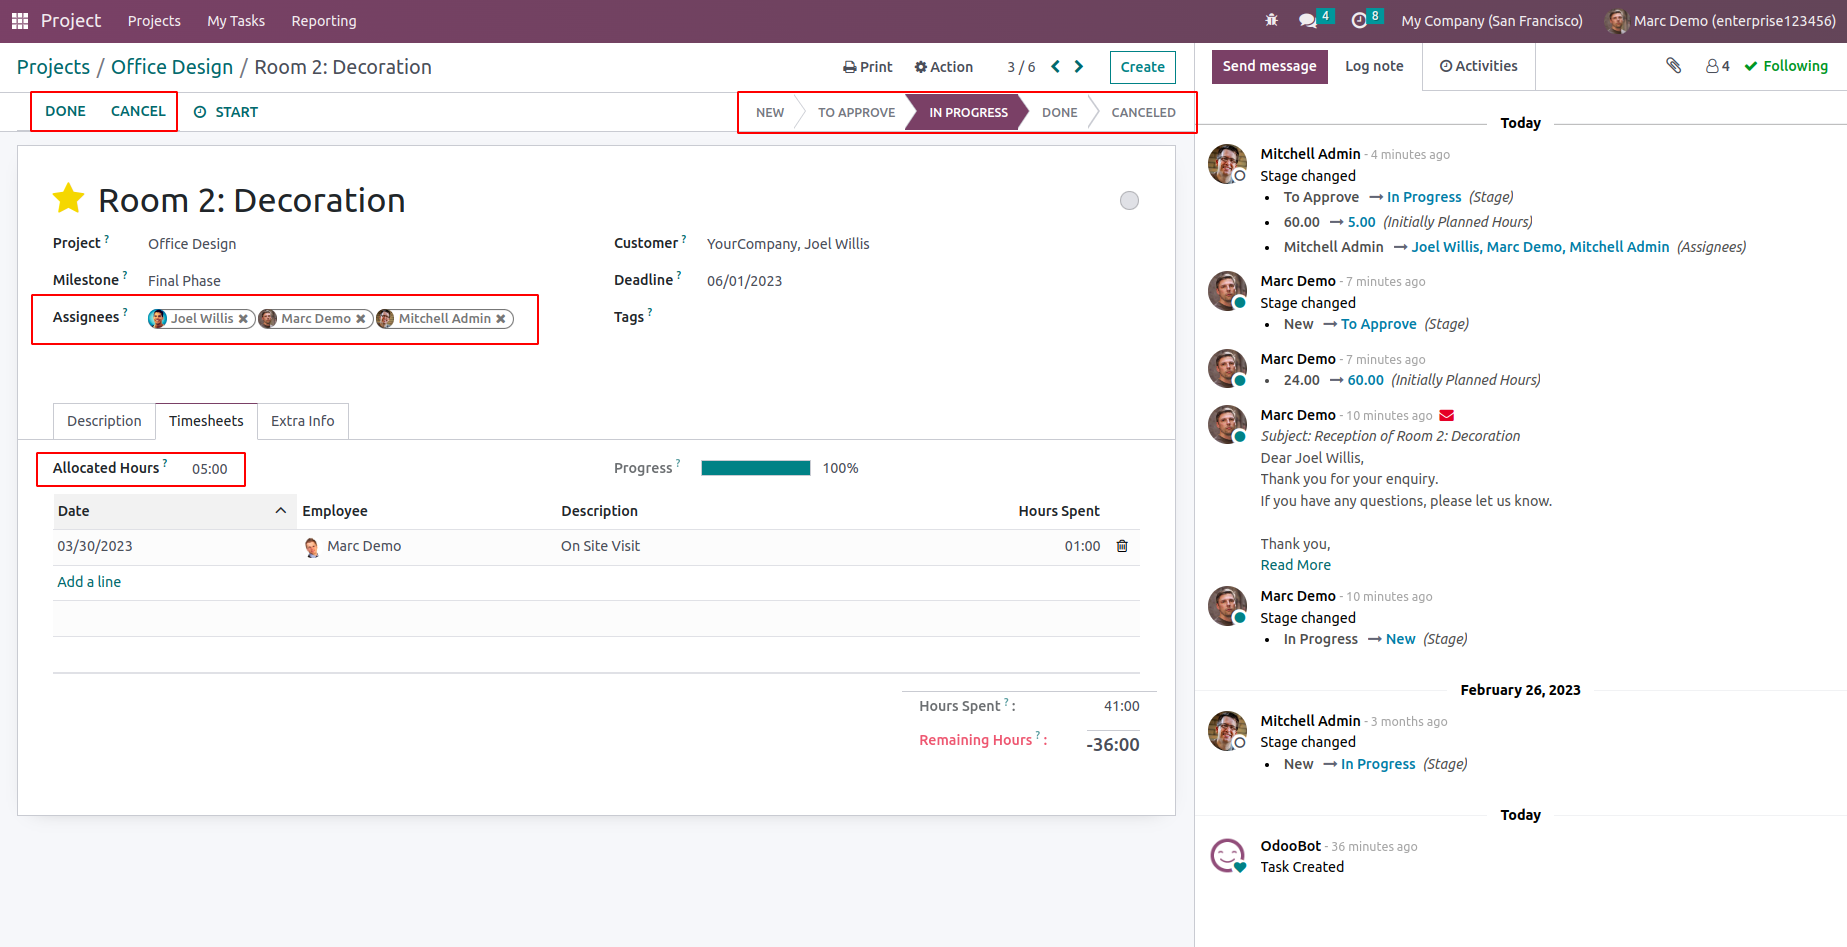
Task: Move task to the DONE stage in status bar
Action: pos(1059,112)
